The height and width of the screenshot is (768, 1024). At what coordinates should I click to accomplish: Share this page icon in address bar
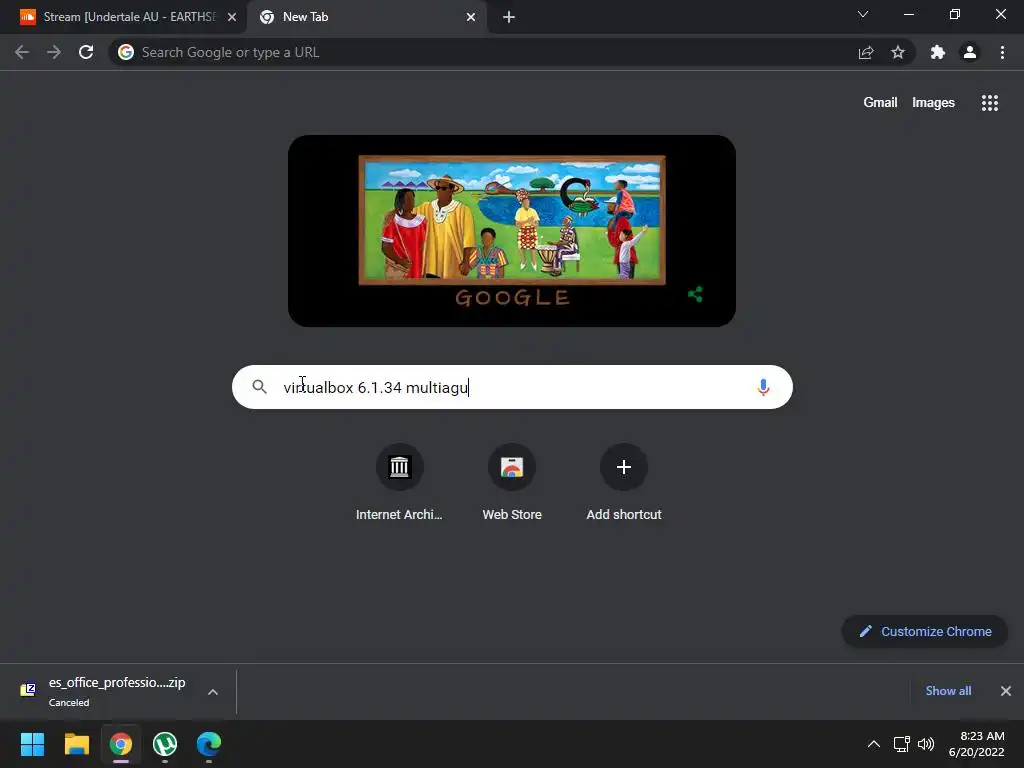(x=866, y=52)
